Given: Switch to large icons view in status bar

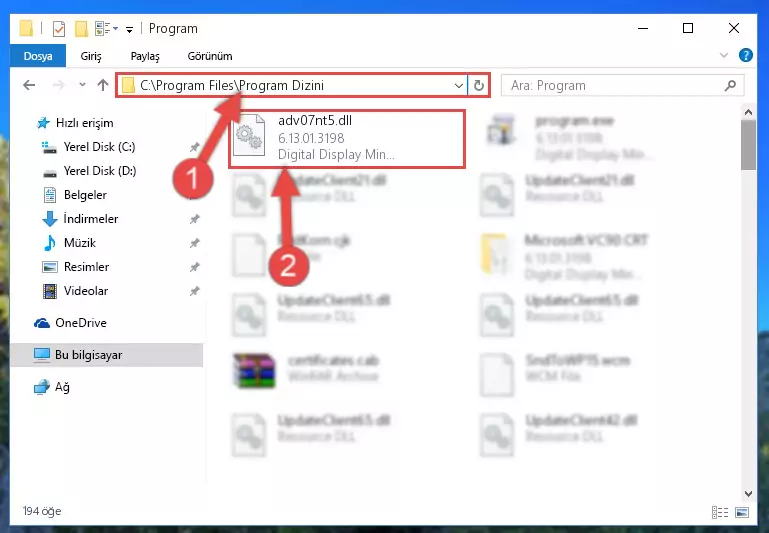Looking at the screenshot, I should click(742, 512).
